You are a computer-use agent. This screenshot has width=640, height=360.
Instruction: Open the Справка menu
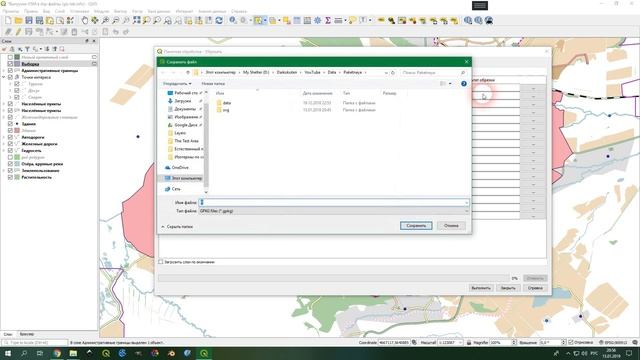pos(239,11)
